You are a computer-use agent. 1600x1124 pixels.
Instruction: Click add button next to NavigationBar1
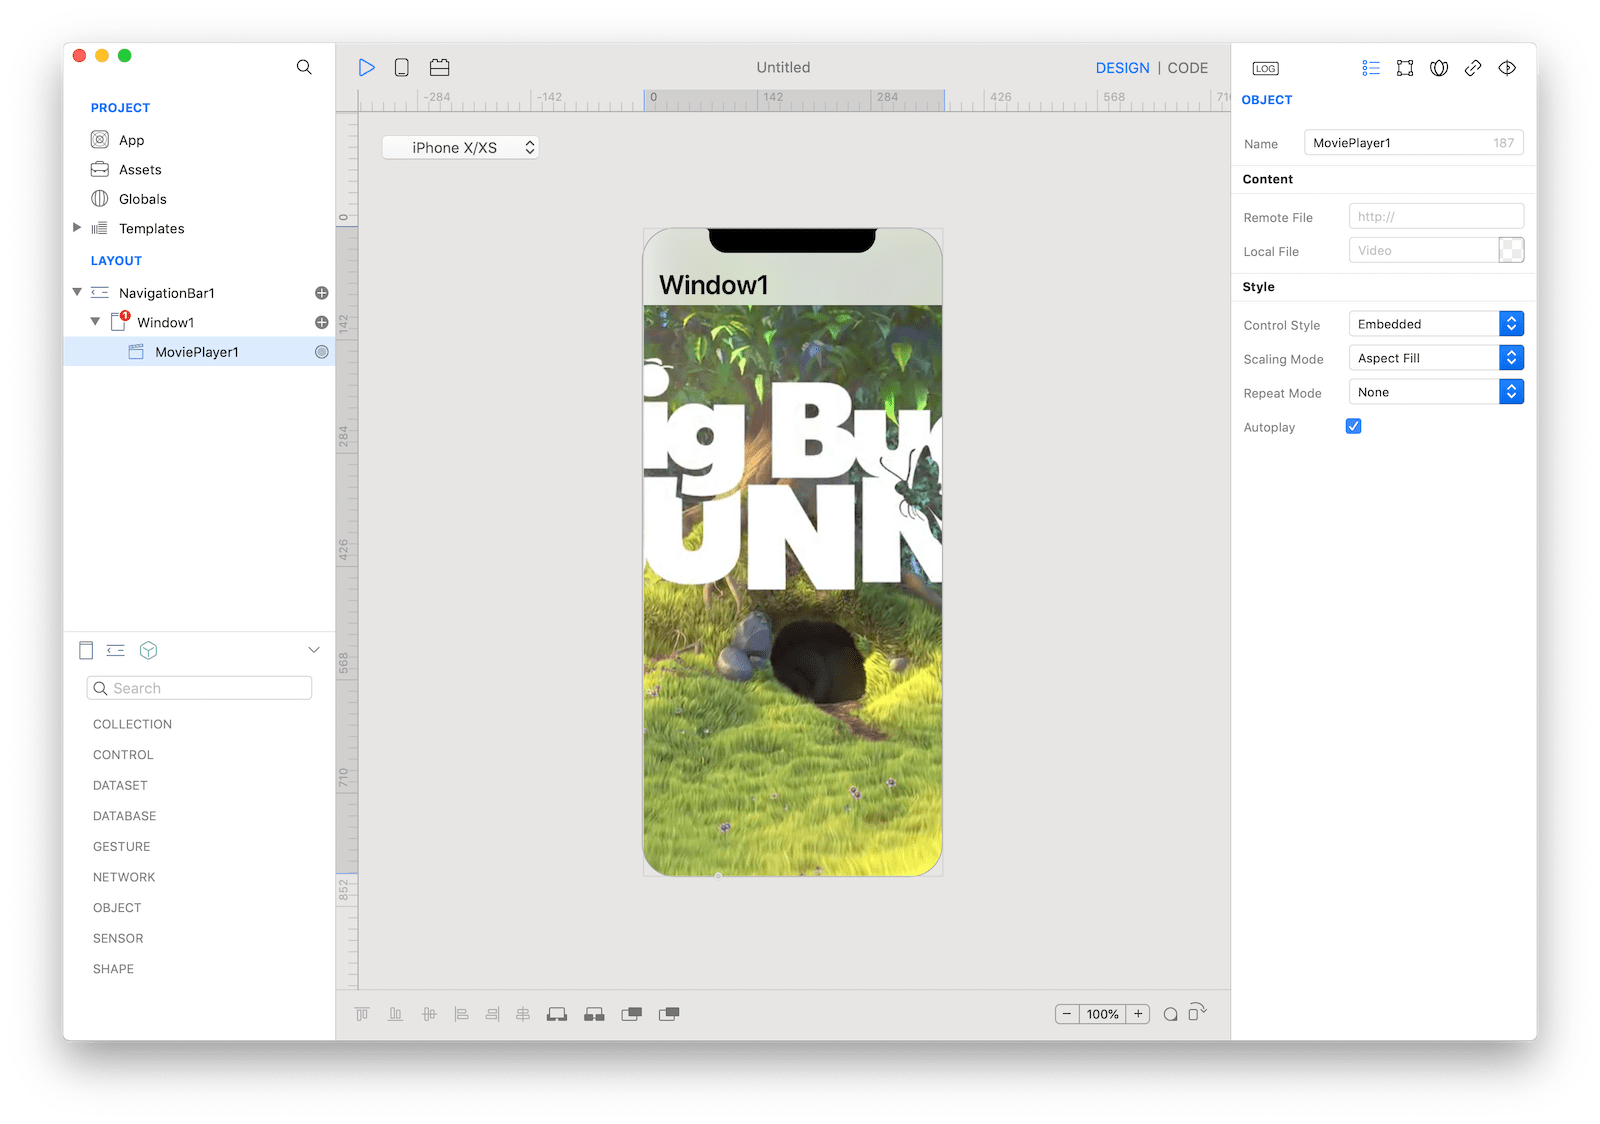coord(322,293)
